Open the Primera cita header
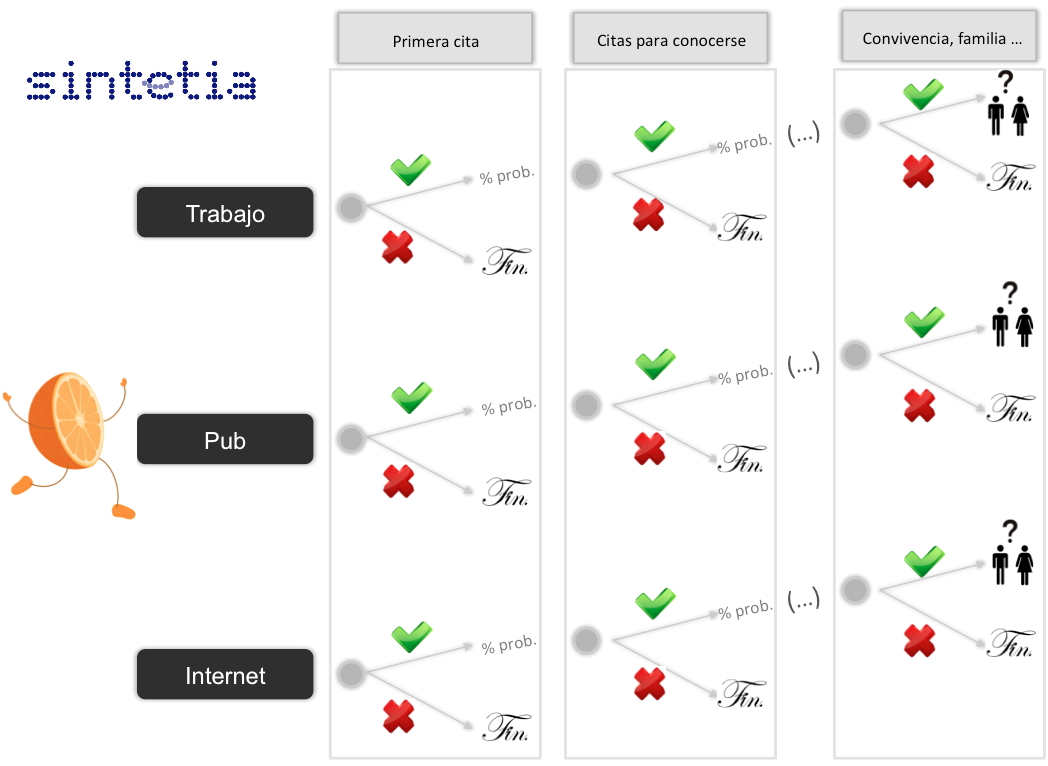This screenshot has width=1048, height=766. pos(435,39)
